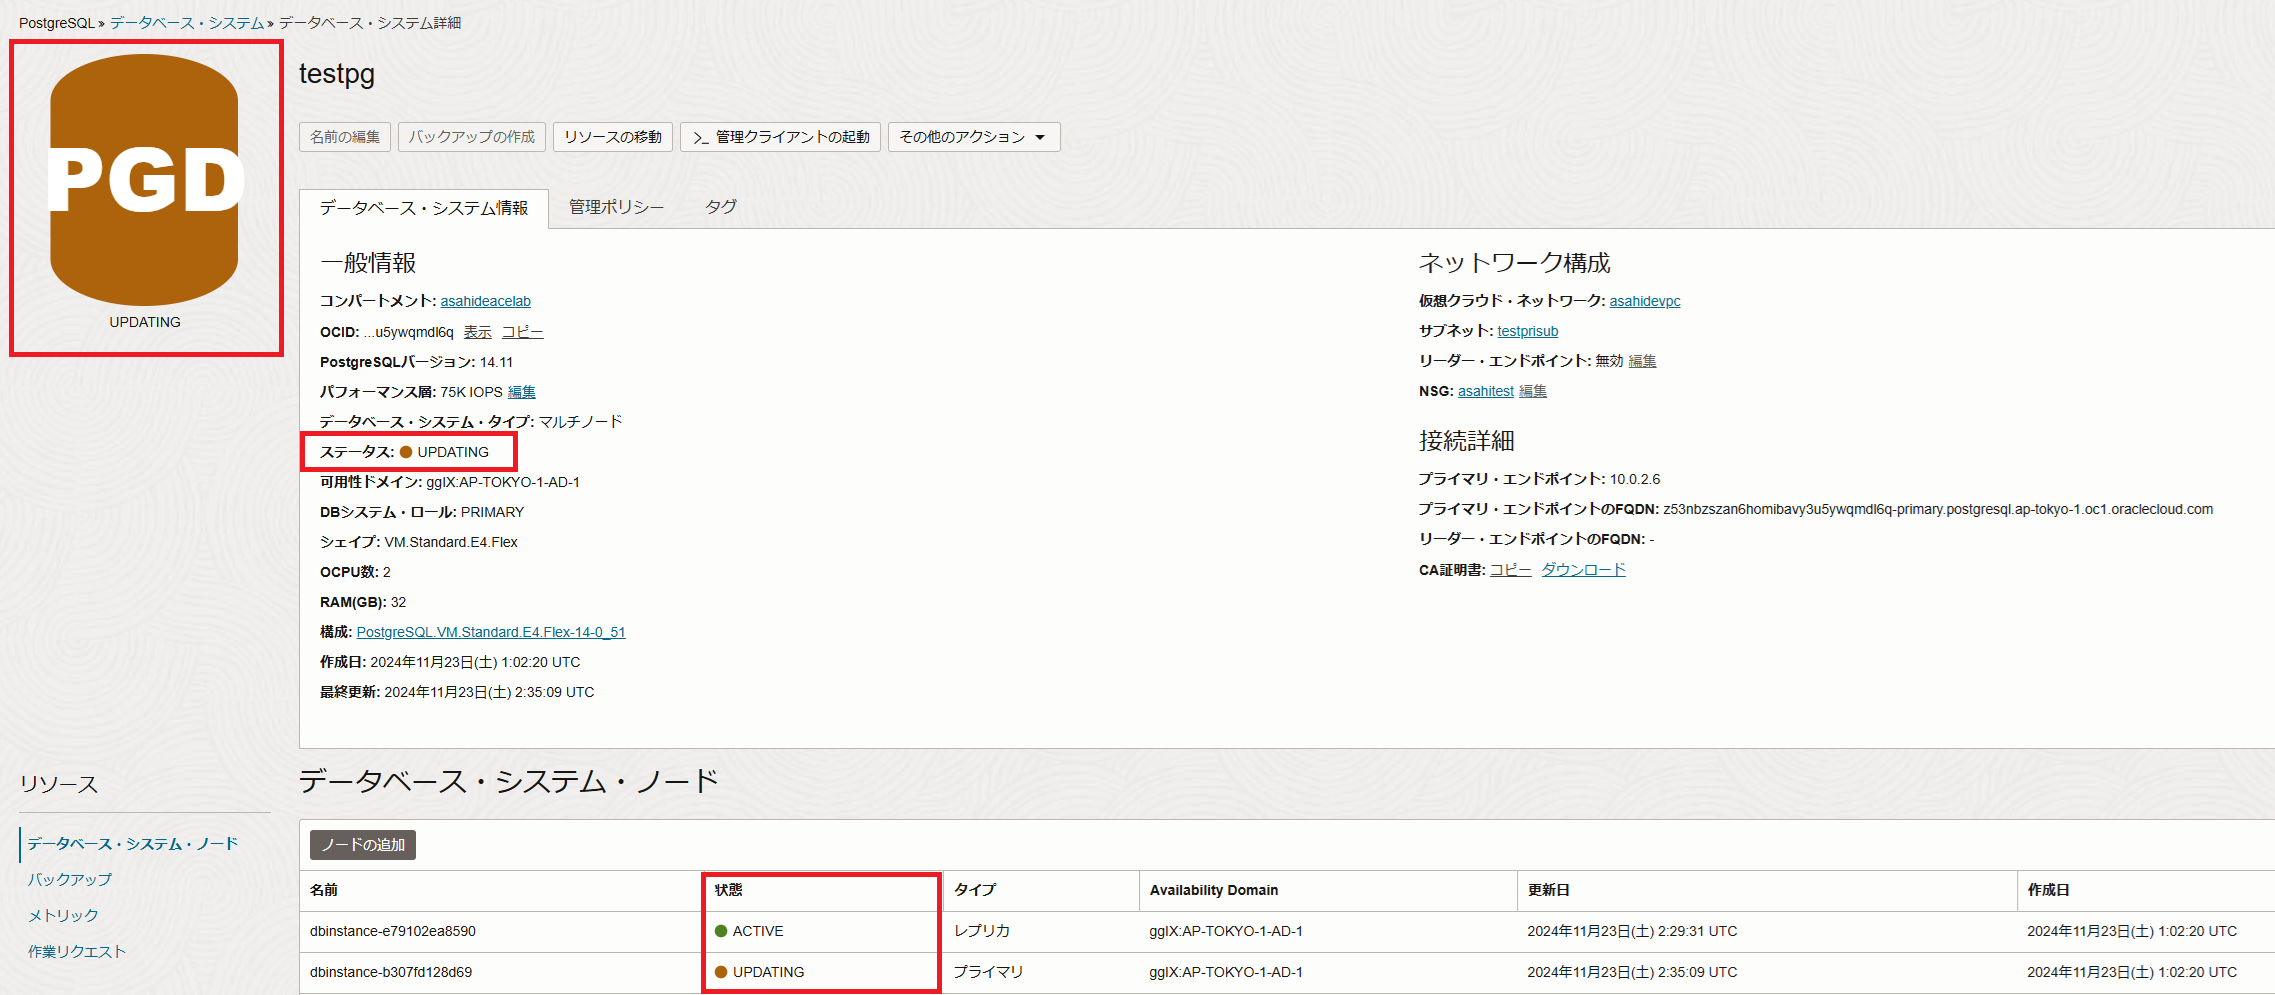The width and height of the screenshot is (2275, 995).
Task: Click the バックアップの作成 button
Action: tap(472, 137)
